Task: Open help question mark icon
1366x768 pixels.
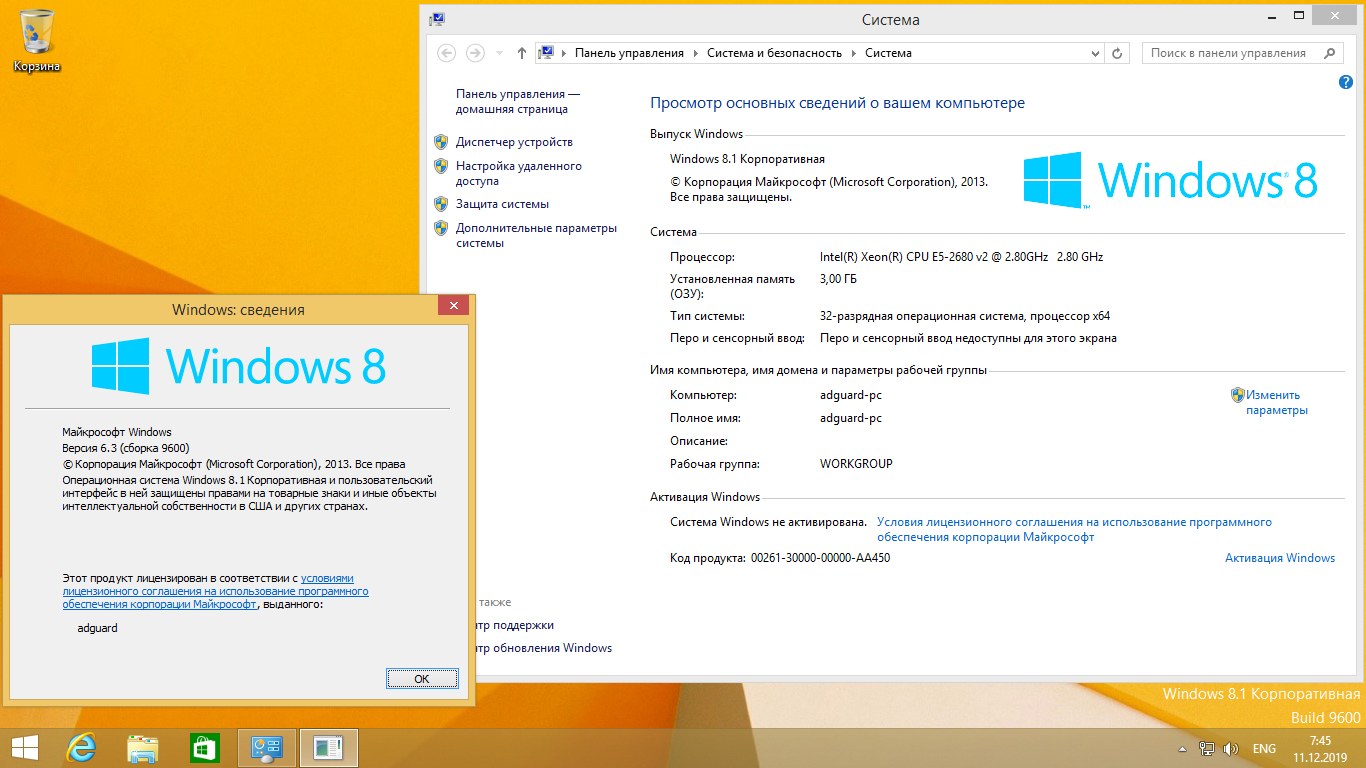Action: 1345,82
